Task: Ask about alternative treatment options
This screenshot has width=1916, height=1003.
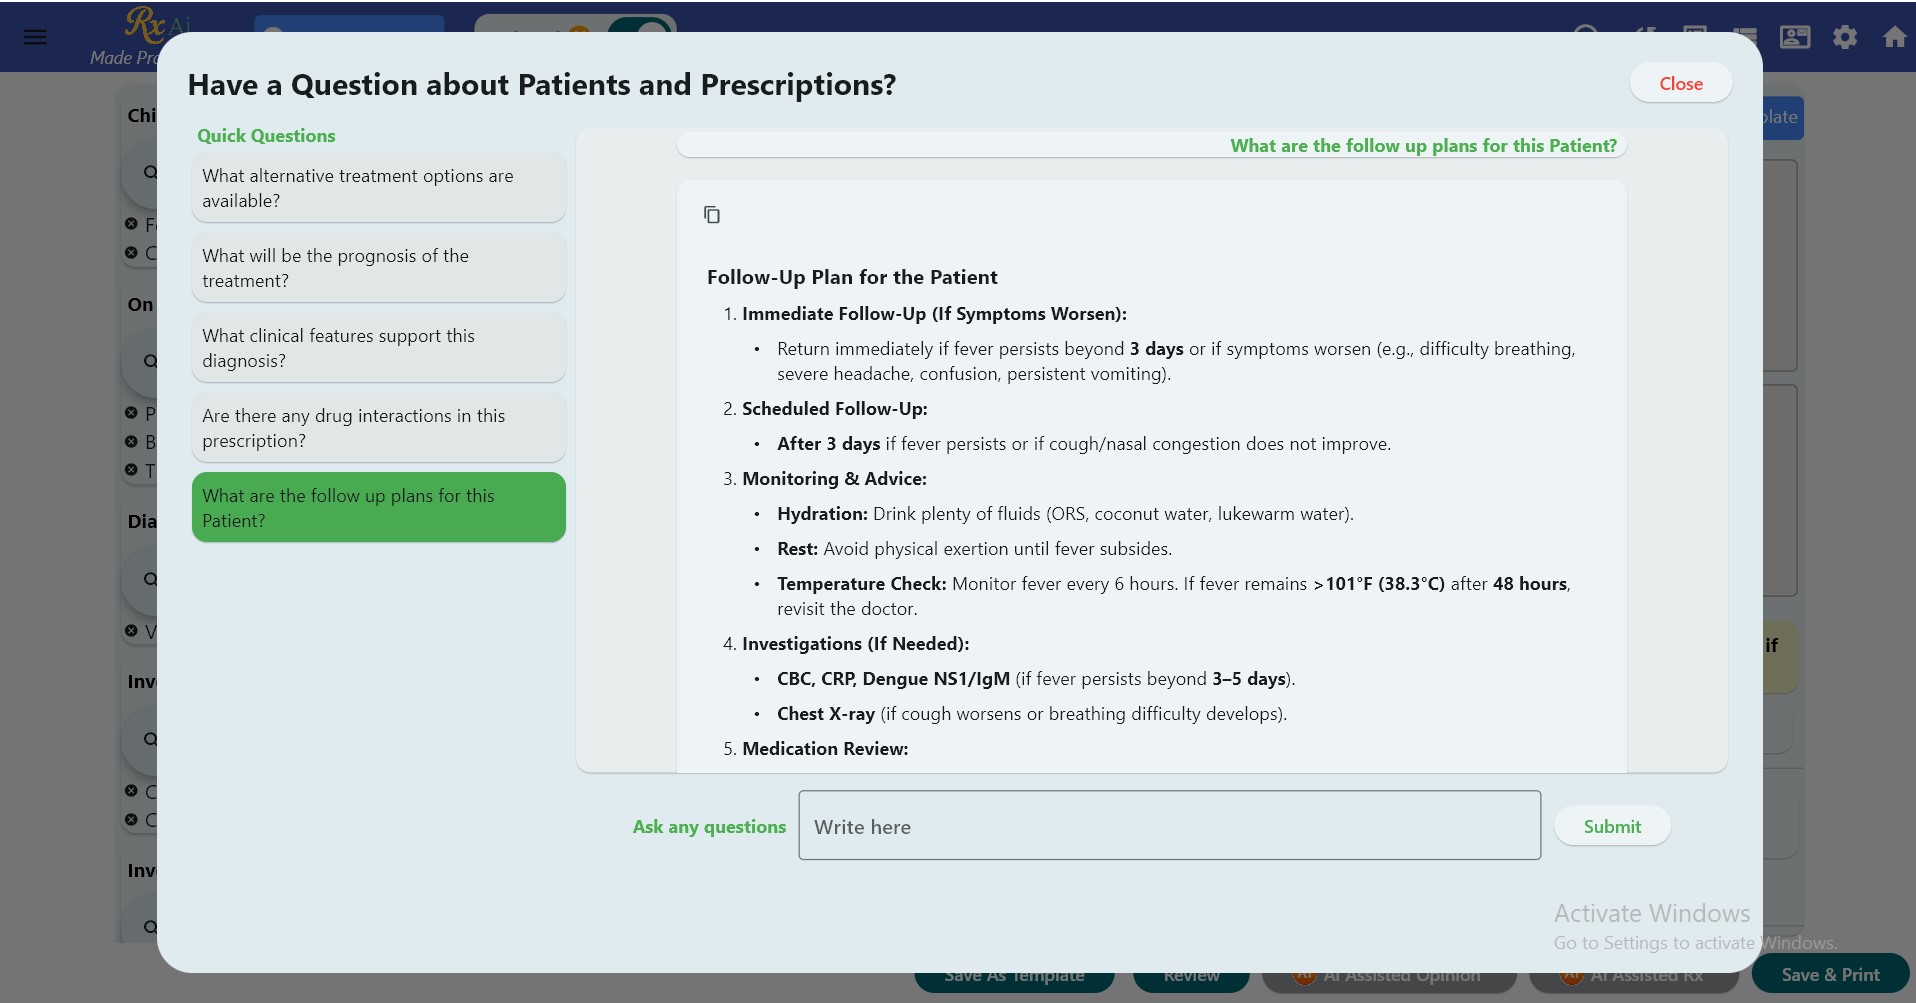Action: (378, 188)
